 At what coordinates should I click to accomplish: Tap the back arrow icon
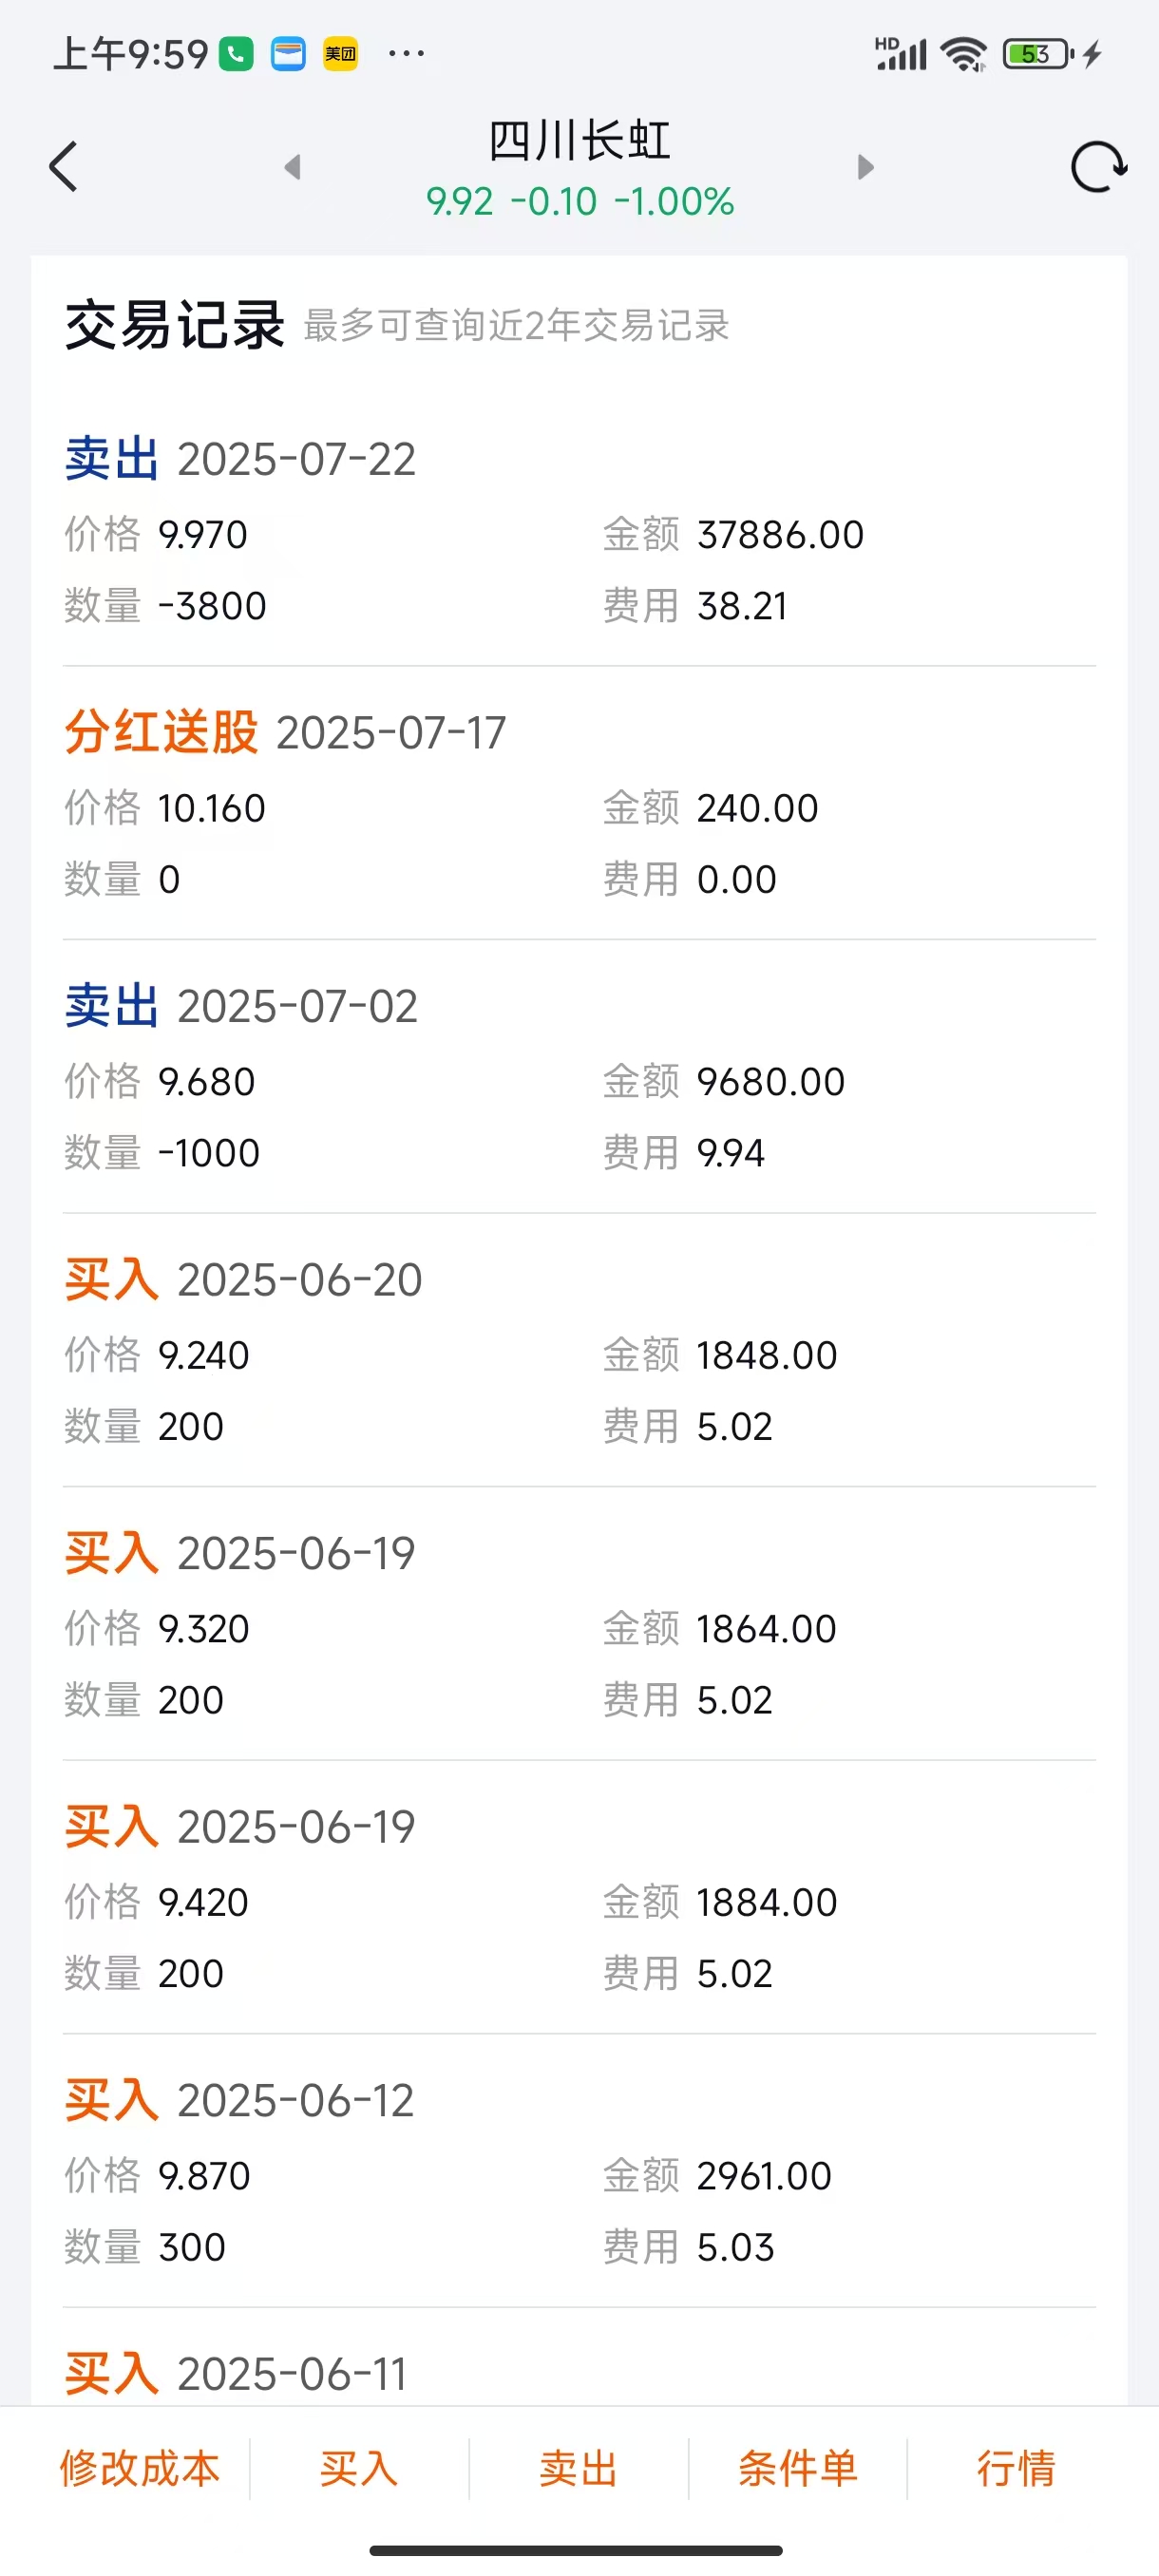click(63, 167)
